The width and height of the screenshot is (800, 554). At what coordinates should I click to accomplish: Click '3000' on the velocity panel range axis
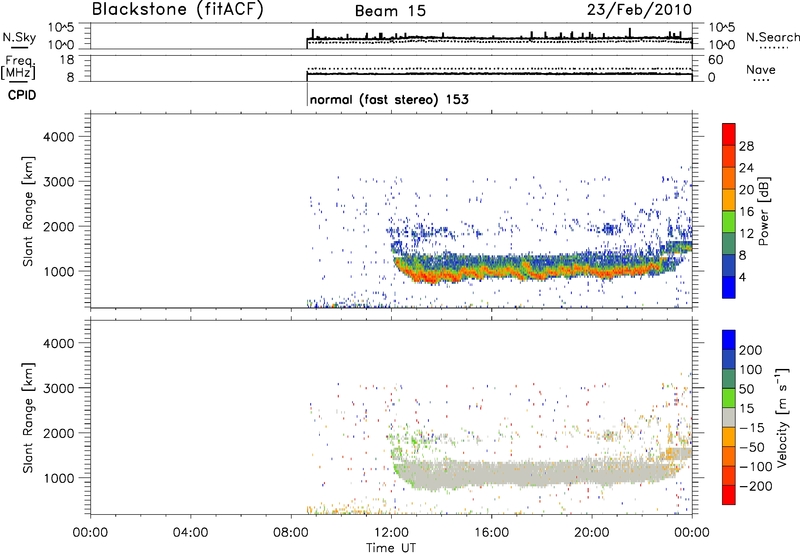coord(59,388)
